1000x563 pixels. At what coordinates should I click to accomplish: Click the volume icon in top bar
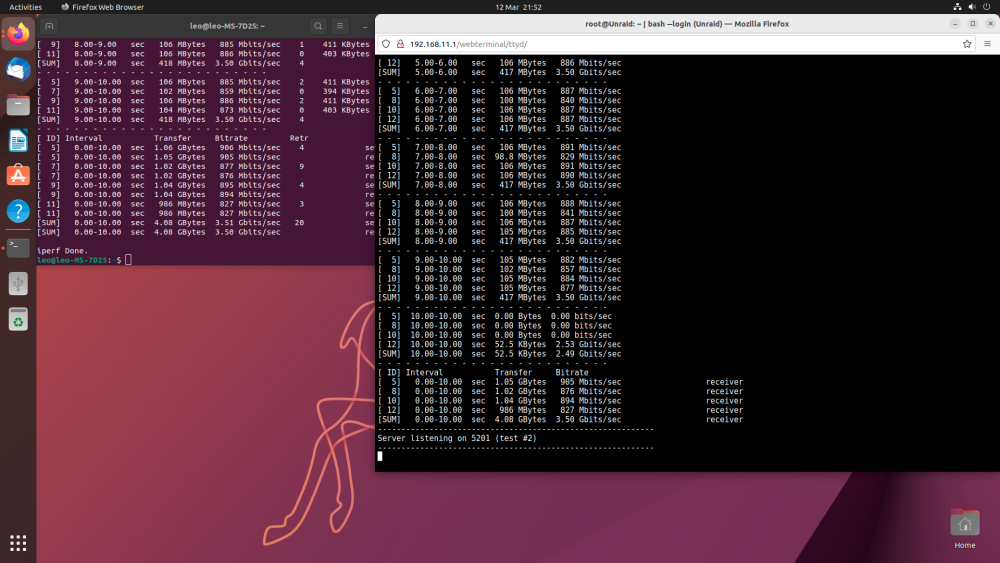point(972,7)
